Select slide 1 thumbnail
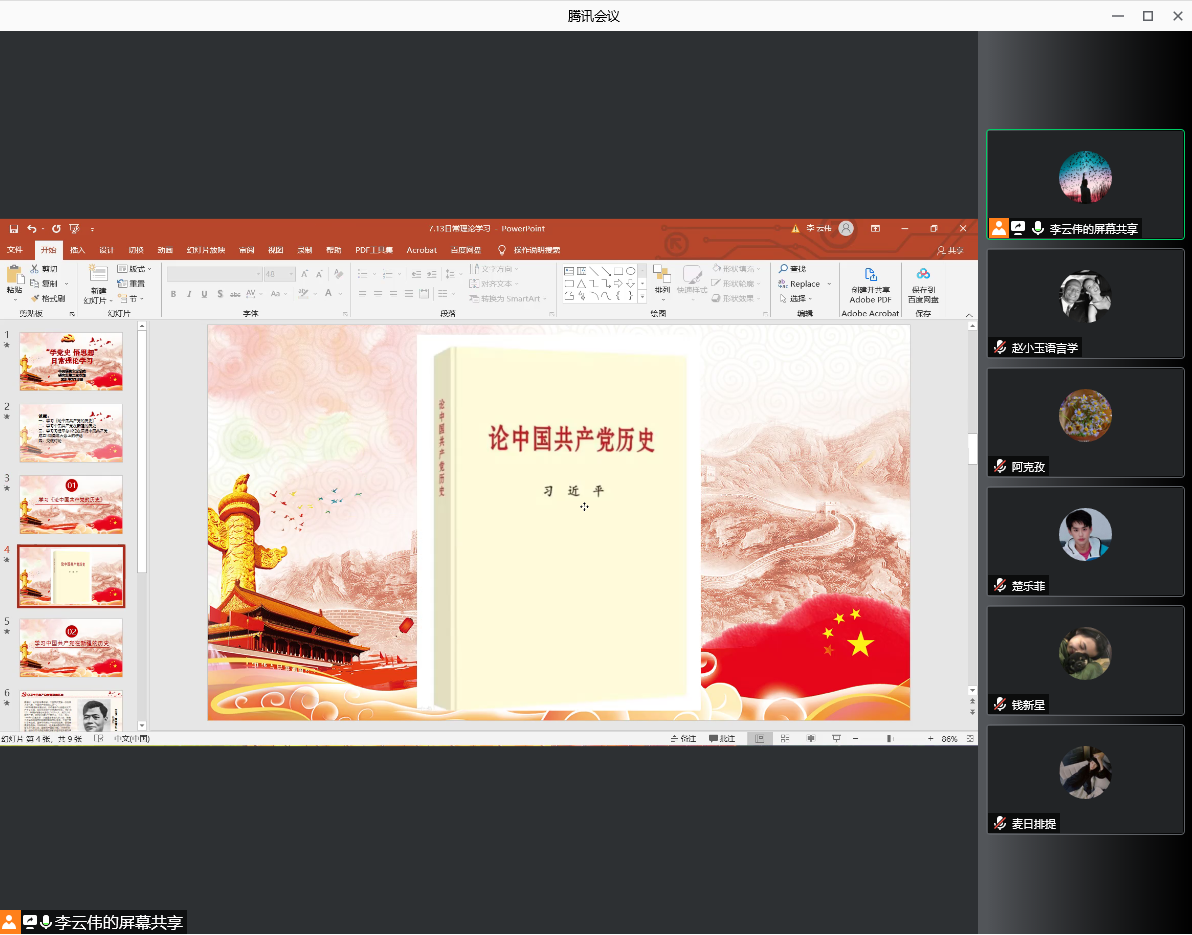 point(71,362)
